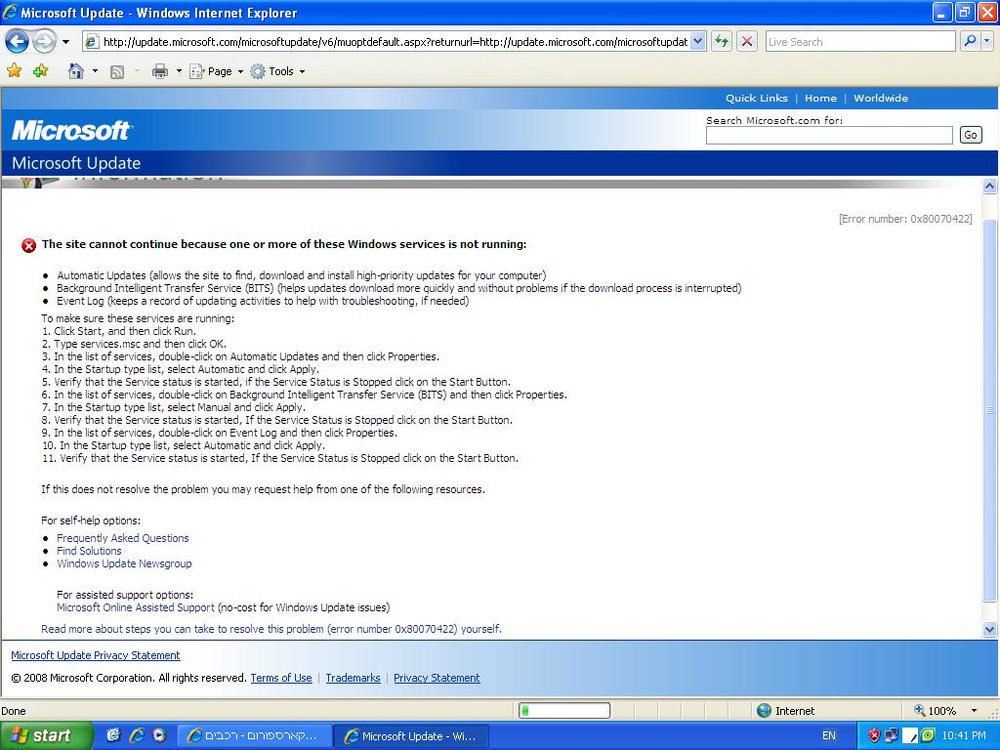
Task: Click the browser Back arrow button
Action: pyautogui.click(x=17, y=42)
